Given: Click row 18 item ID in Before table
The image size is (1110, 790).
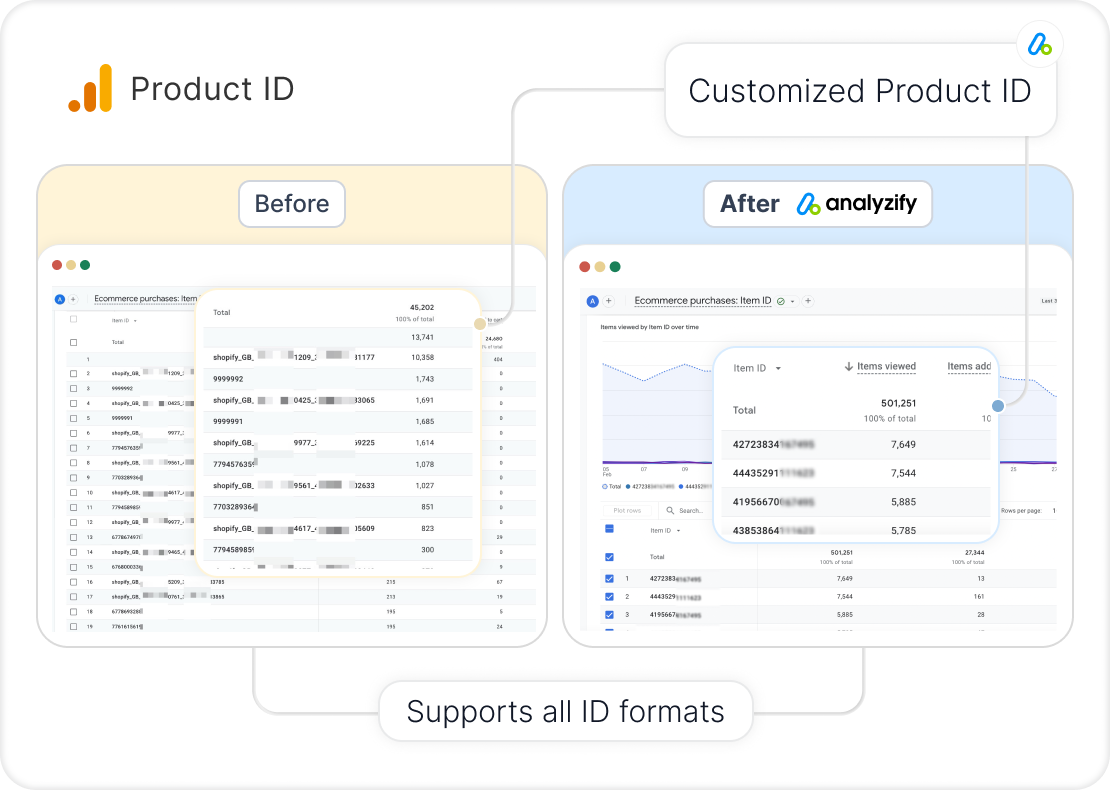Looking at the screenshot, I should pos(127,612).
